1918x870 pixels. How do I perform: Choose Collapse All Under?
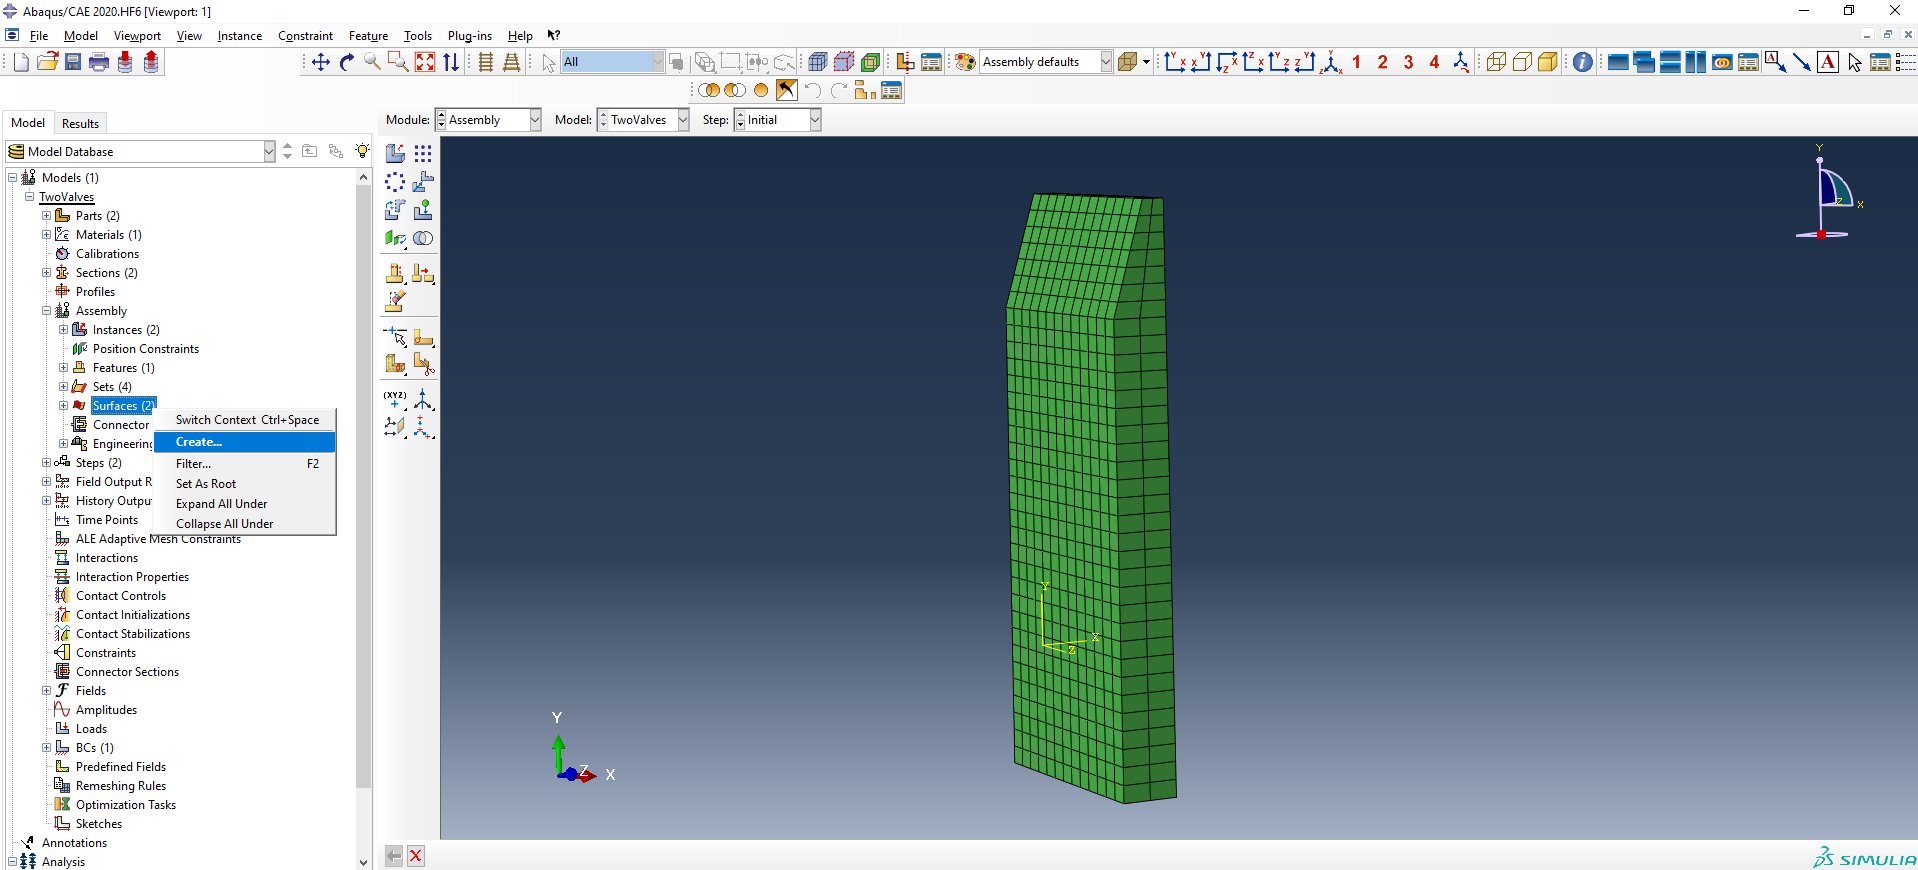point(244,524)
